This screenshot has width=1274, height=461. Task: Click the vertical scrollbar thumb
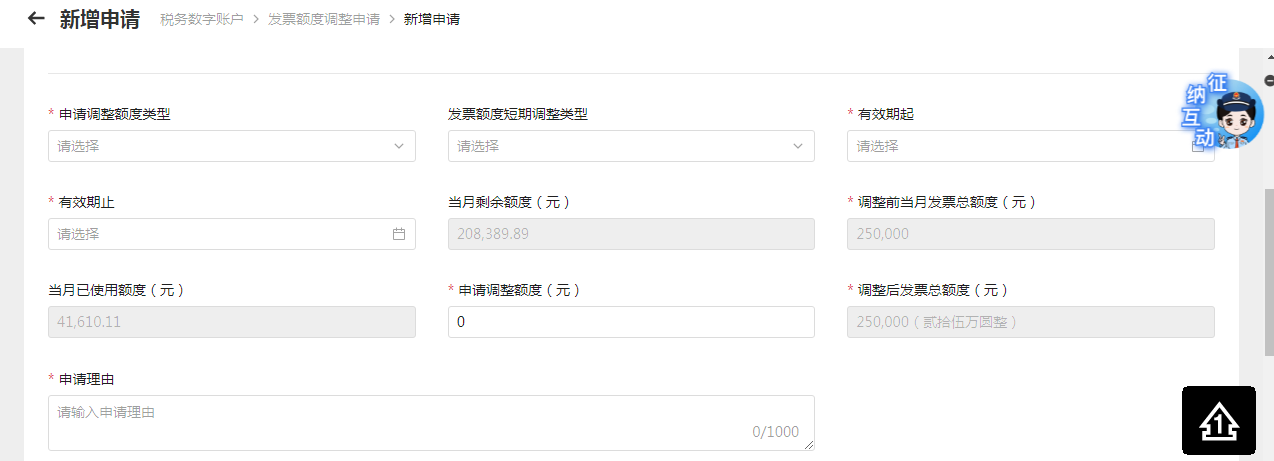(x=1267, y=270)
